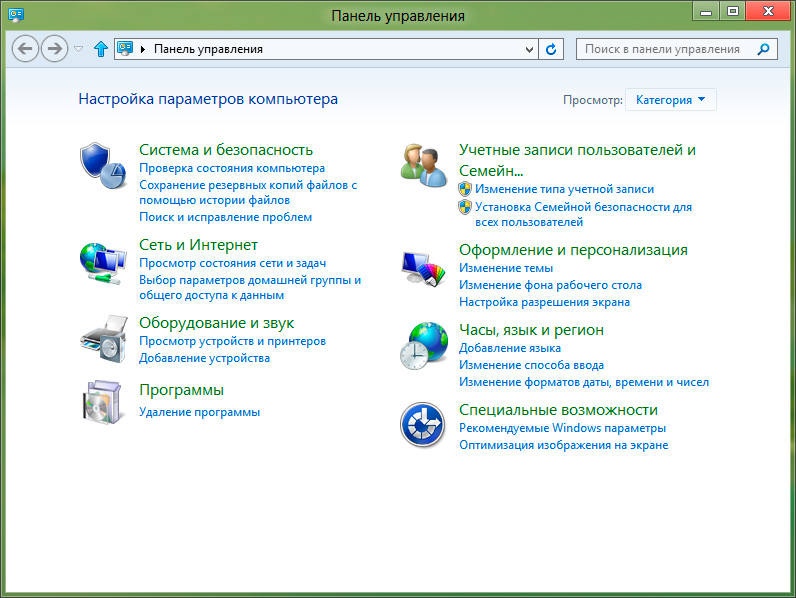This screenshot has height=598, width=796.
Task: Click the Clock, Language and Region icon
Action: (423, 345)
